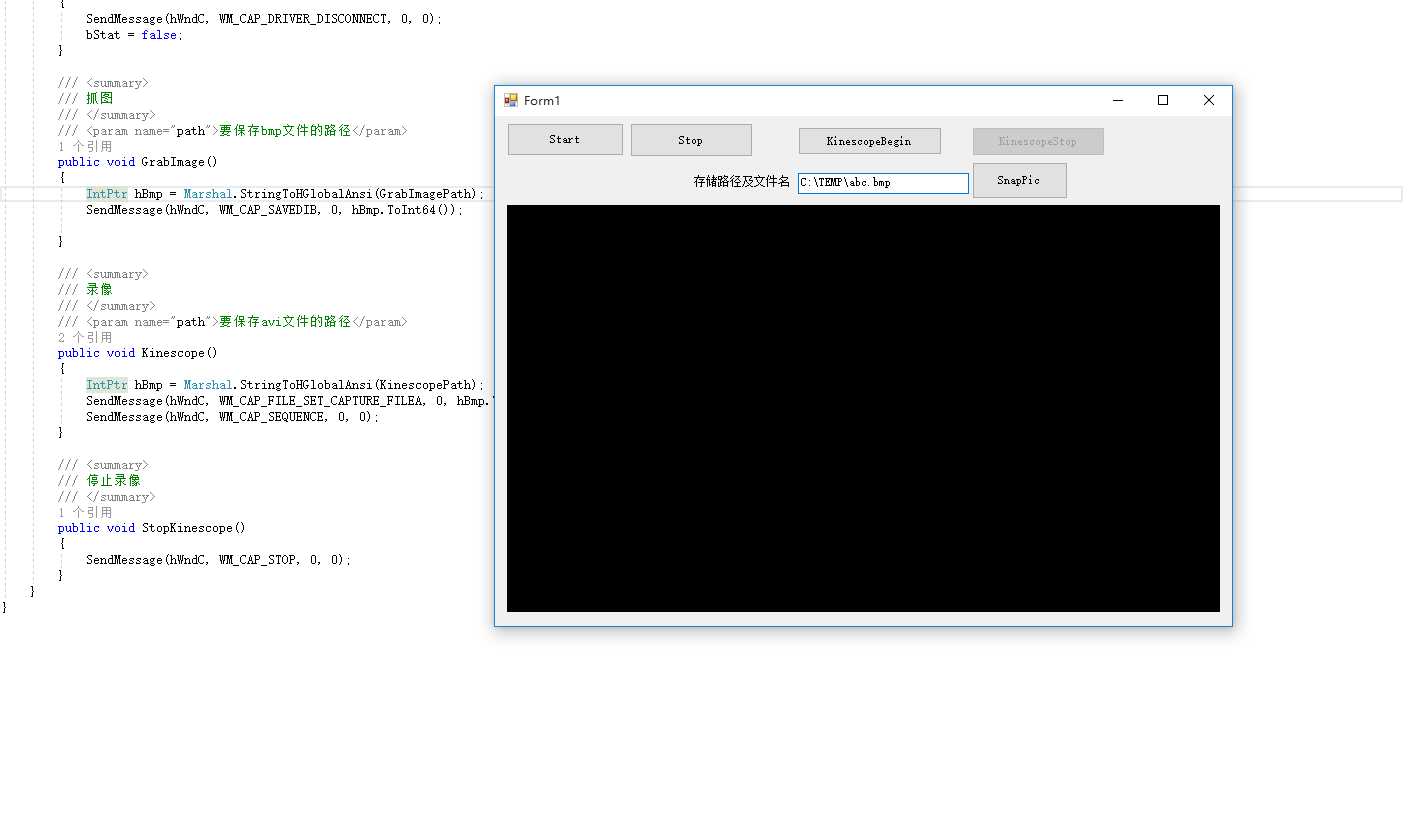The width and height of the screenshot is (1403, 831).
Task: Click the Form1 window icon
Action: [x=511, y=100]
